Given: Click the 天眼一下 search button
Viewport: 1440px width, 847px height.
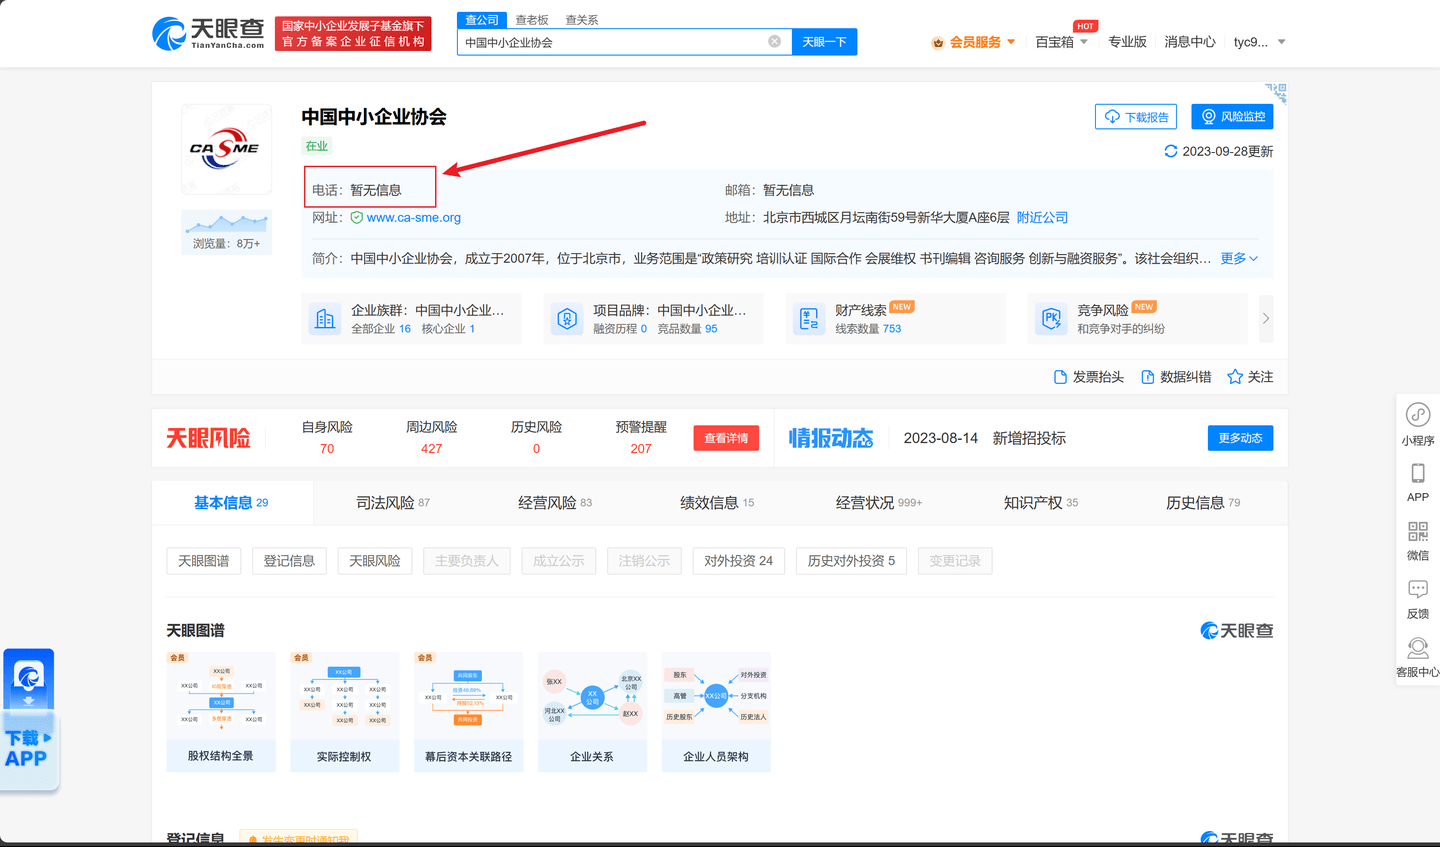Looking at the screenshot, I should pos(825,42).
